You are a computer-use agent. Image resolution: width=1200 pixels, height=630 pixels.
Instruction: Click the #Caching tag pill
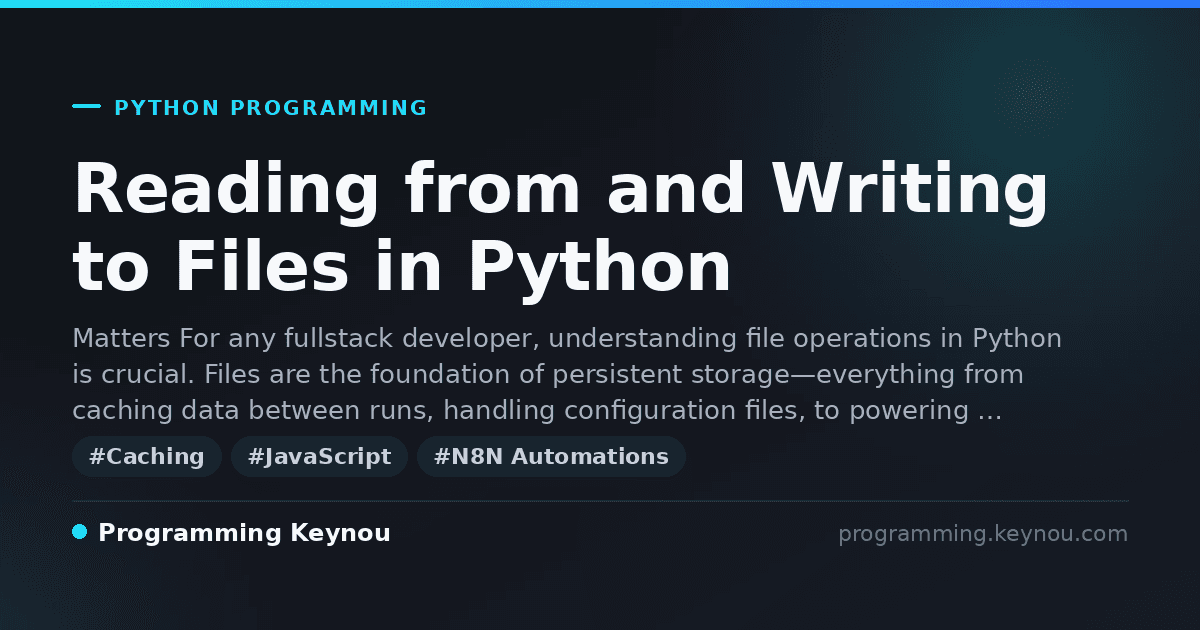(x=147, y=457)
